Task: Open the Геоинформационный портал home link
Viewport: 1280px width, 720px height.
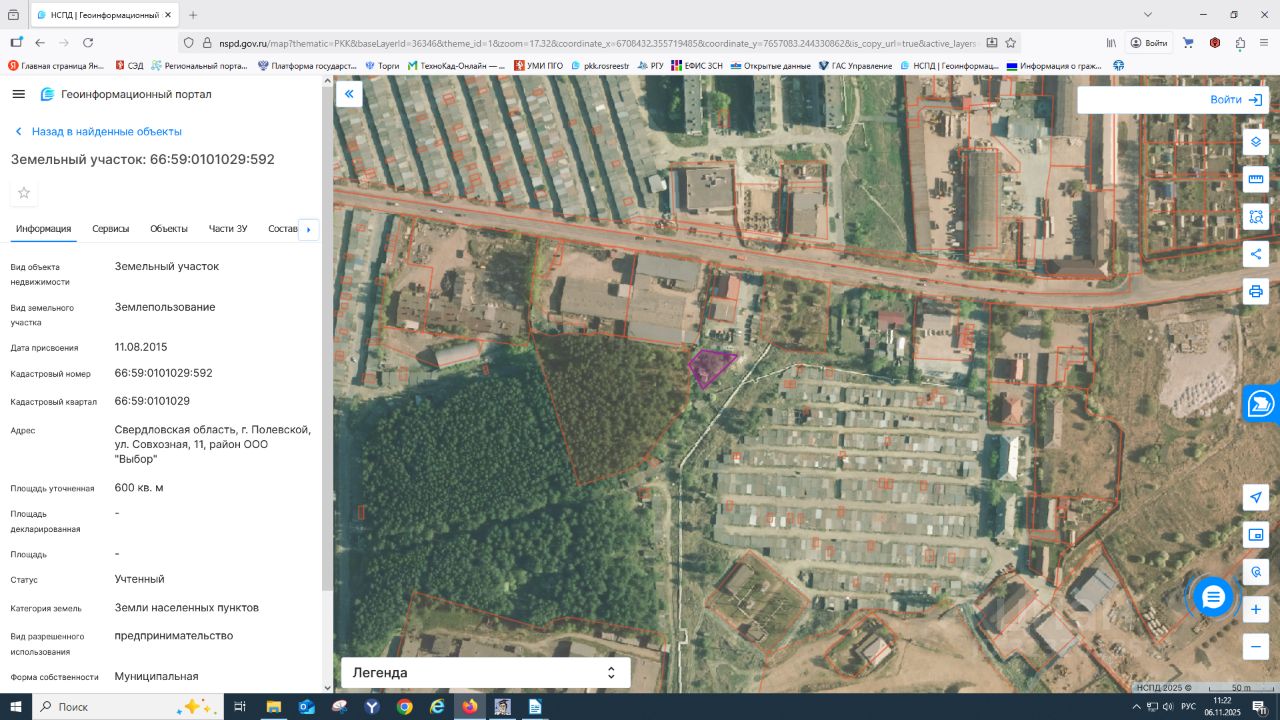Action: 126,94
